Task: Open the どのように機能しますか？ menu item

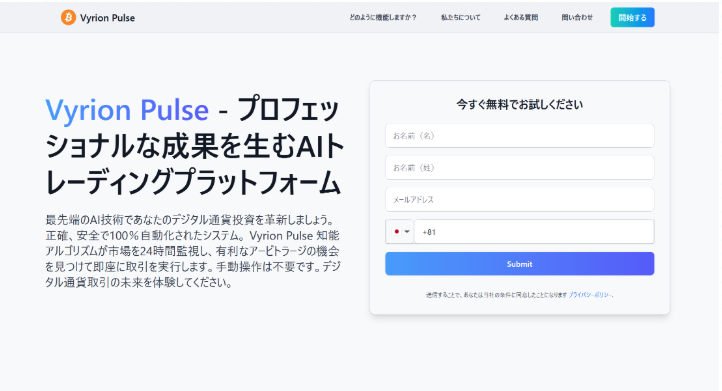Action: [383, 18]
